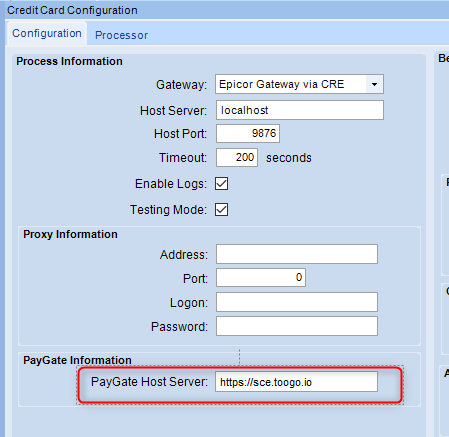Switch to the Processor tab

click(x=121, y=35)
